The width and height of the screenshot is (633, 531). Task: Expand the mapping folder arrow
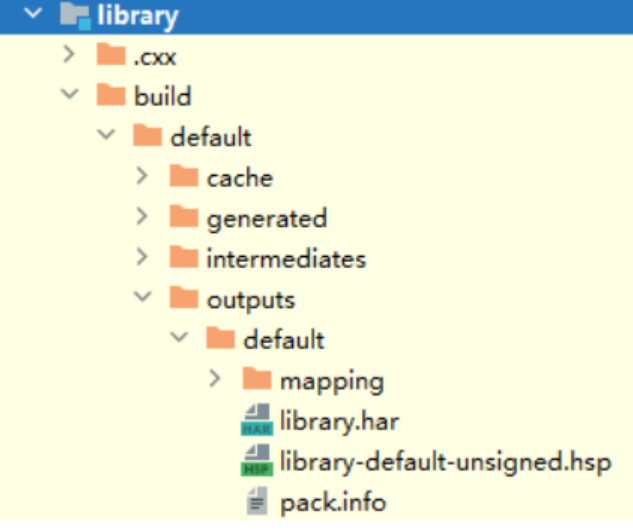pos(216,380)
